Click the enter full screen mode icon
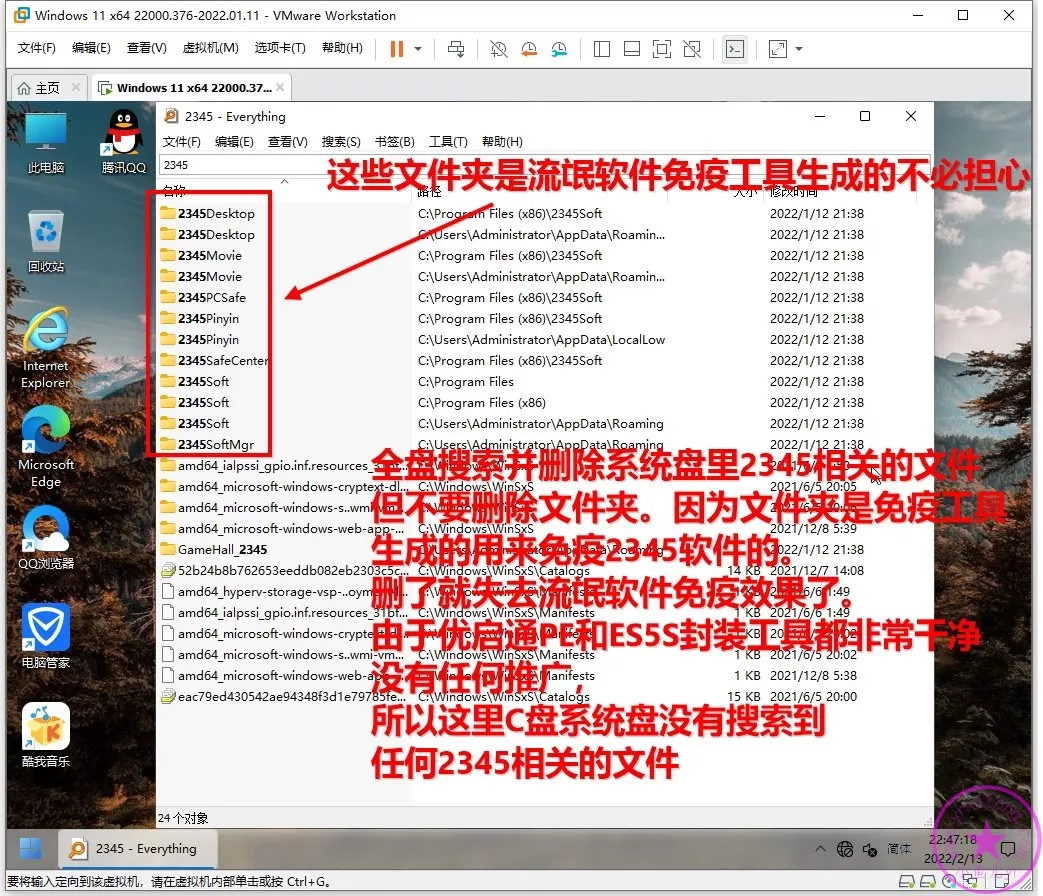This screenshot has height=896, width=1043. click(661, 48)
